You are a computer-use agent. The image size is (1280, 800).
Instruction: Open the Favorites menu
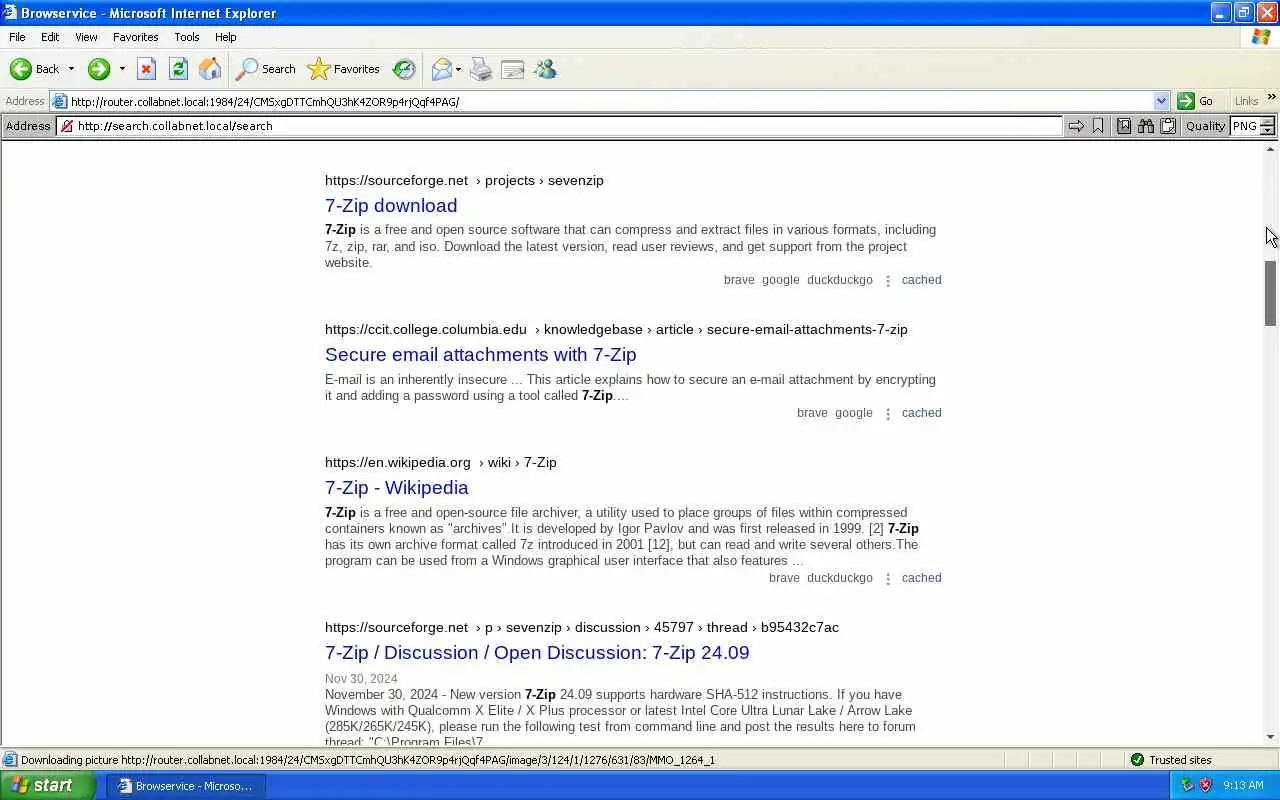135,37
